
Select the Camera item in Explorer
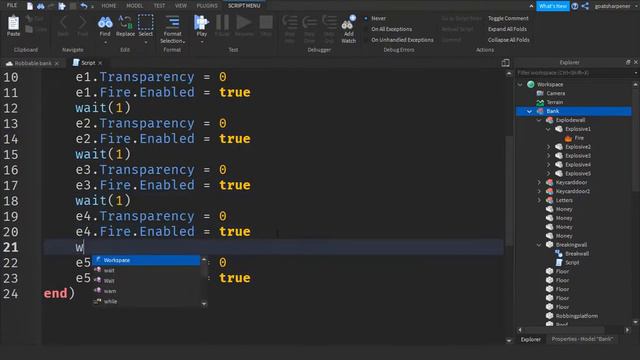[x=556, y=93]
